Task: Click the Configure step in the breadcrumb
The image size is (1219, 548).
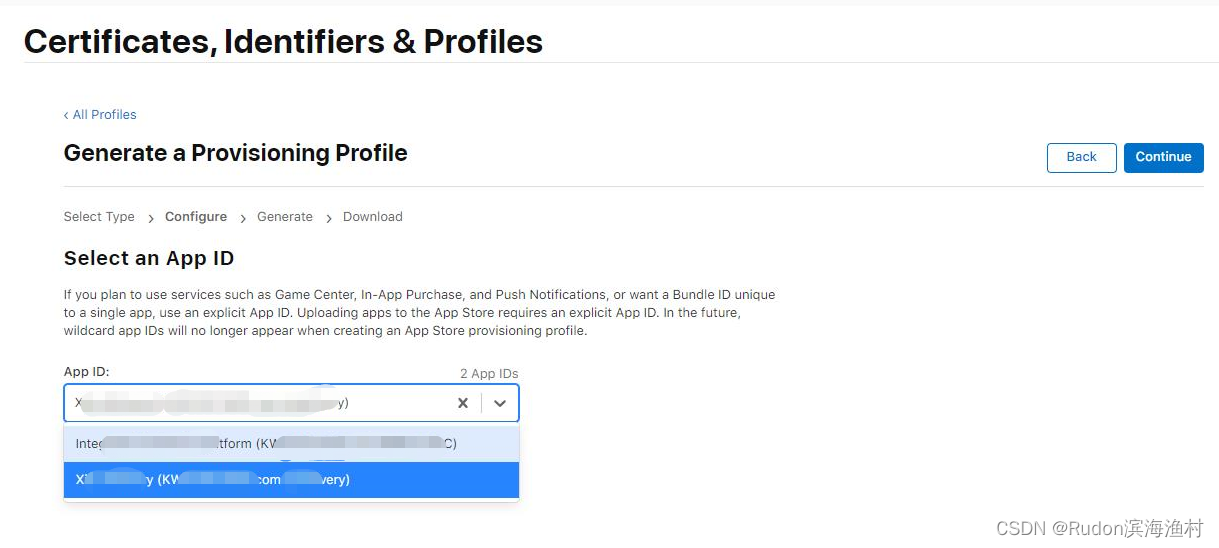Action: 196,217
